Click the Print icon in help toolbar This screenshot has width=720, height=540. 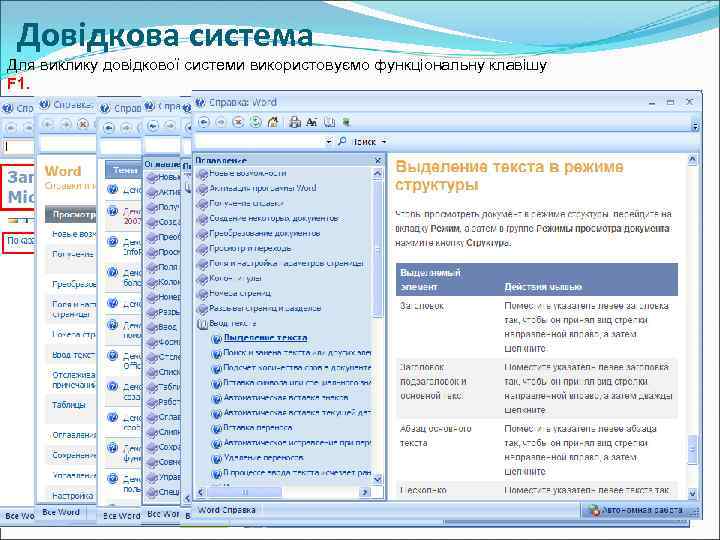point(295,122)
